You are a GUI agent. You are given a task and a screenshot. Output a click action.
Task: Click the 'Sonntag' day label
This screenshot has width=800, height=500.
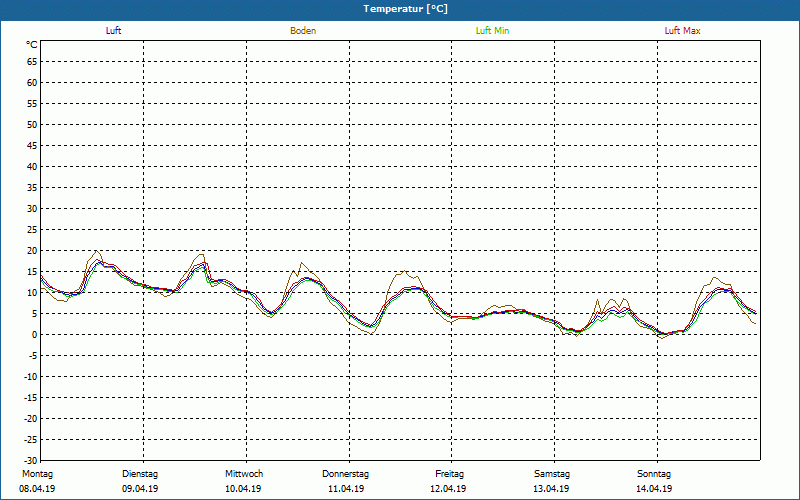(x=654, y=474)
